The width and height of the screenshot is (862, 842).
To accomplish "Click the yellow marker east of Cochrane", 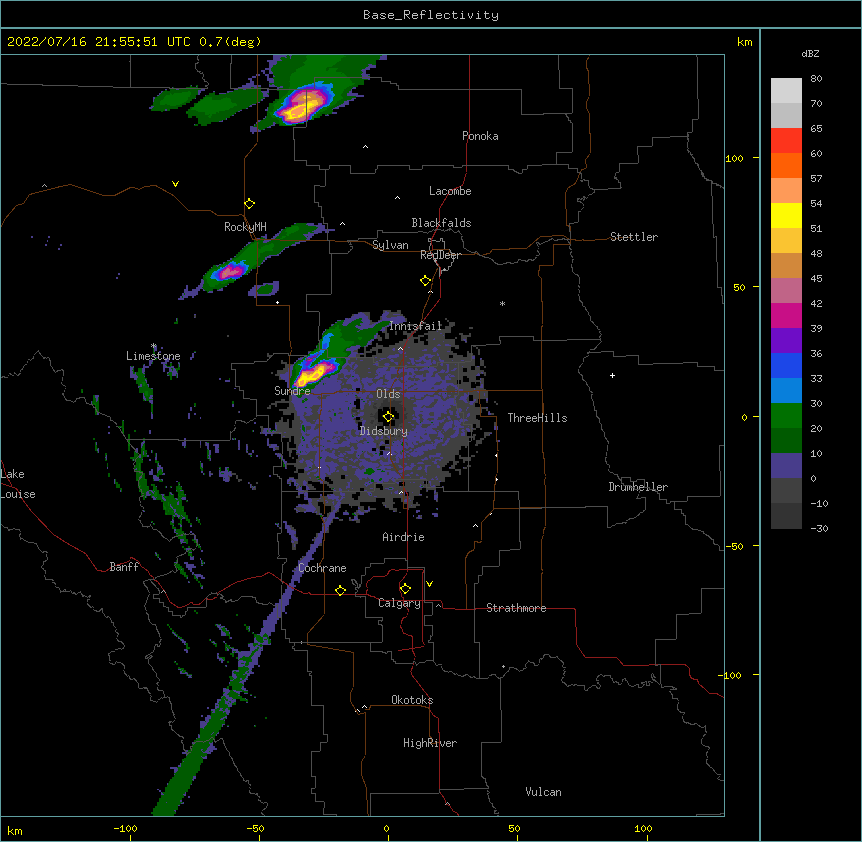I will point(340,590).
